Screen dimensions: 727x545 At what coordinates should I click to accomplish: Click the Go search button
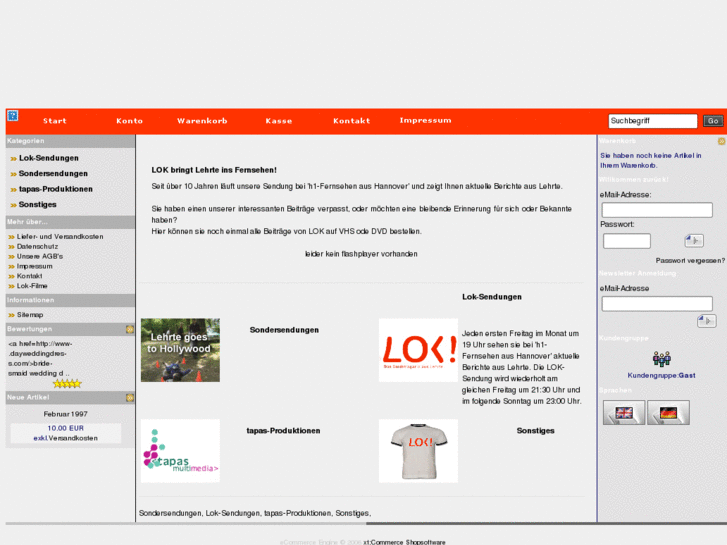(x=713, y=121)
